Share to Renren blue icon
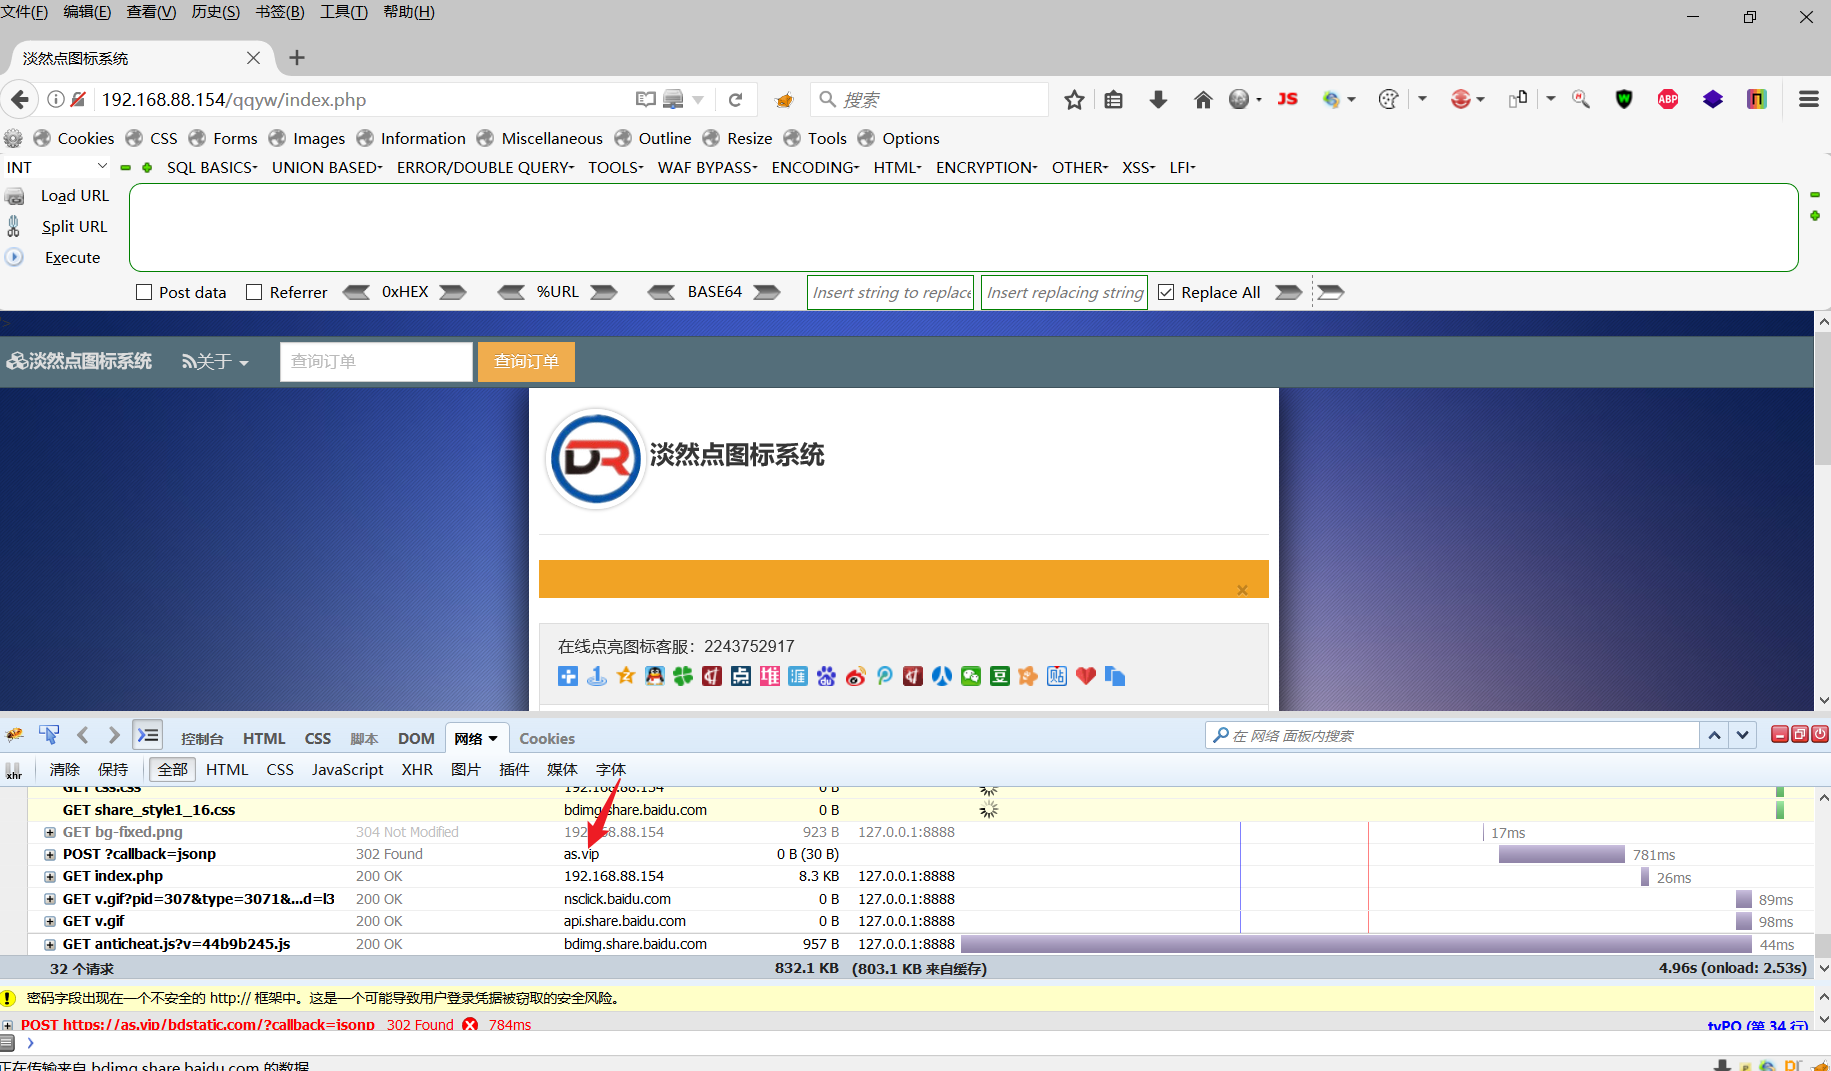The height and width of the screenshot is (1071, 1831). [x=942, y=676]
